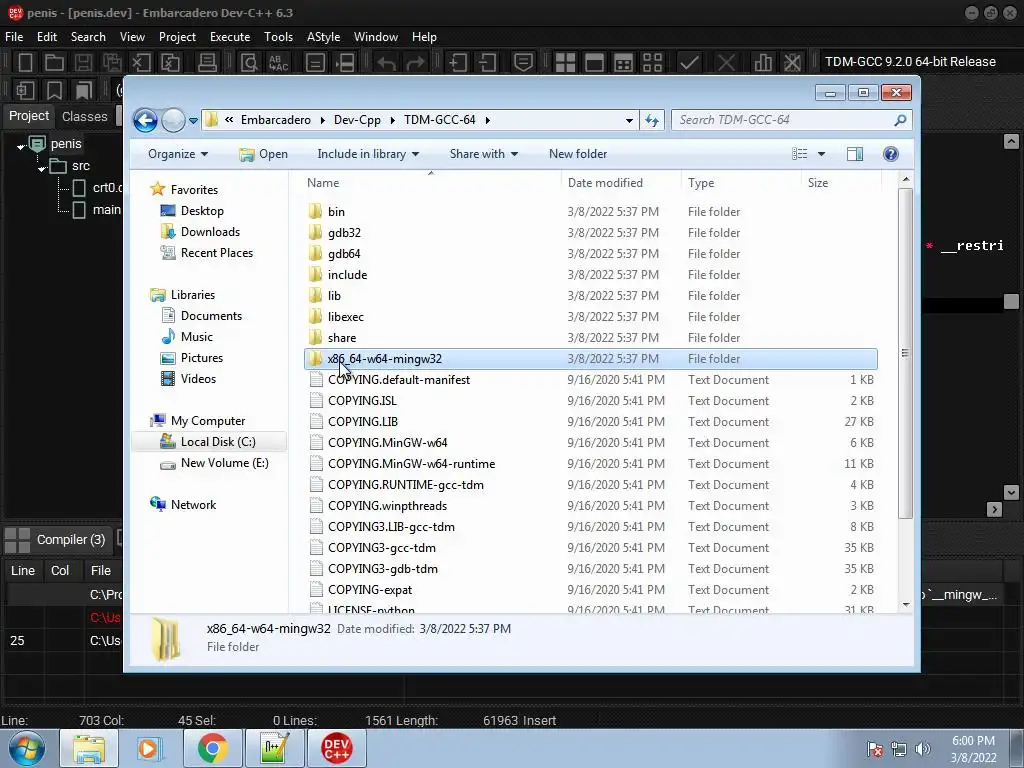Select the COPYING.LIB file
Viewport: 1024px width, 768px height.
click(362, 422)
